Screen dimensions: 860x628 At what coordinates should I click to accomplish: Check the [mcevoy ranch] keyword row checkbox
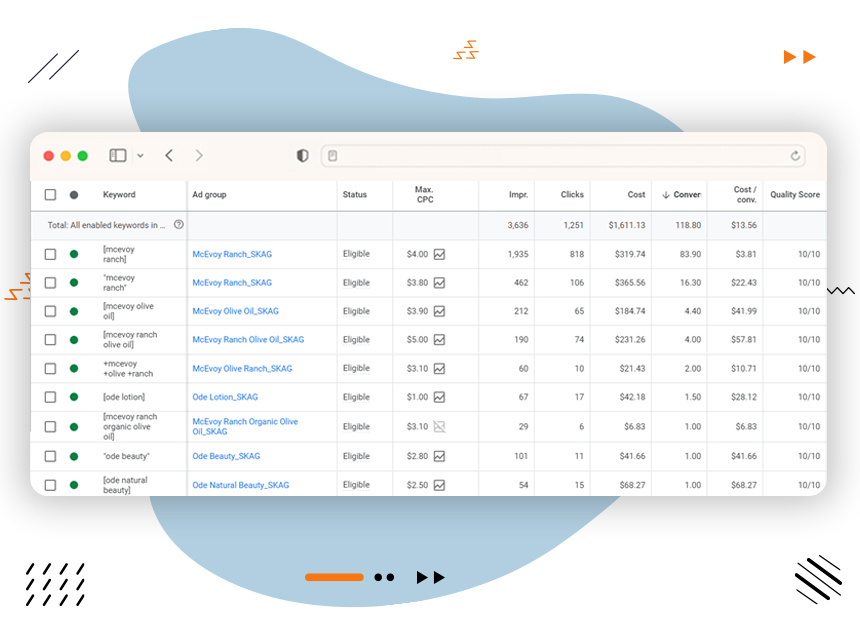(x=49, y=254)
